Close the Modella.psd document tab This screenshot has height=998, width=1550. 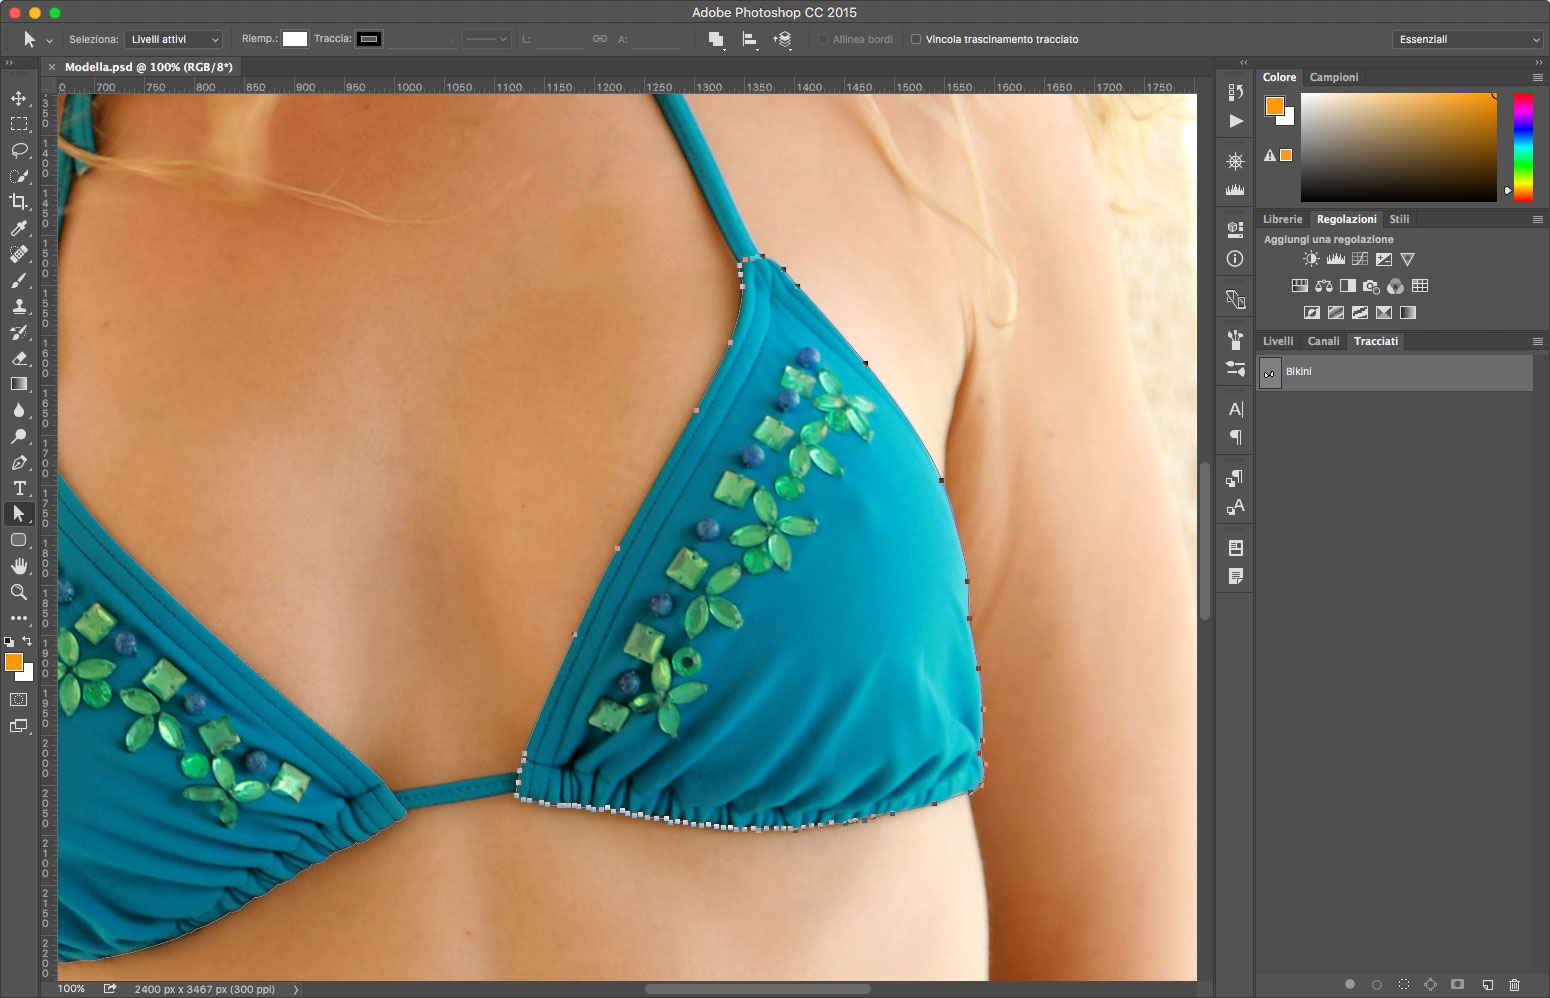click(52, 67)
